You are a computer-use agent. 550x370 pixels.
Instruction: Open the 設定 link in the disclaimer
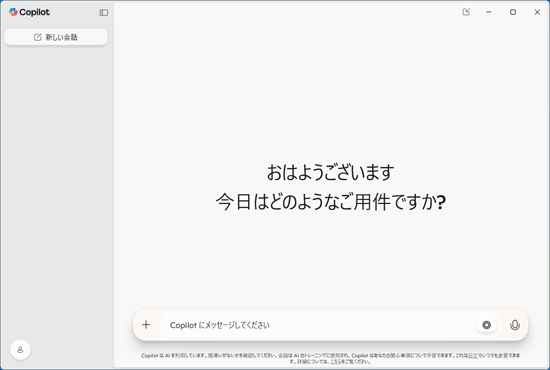(x=473, y=356)
